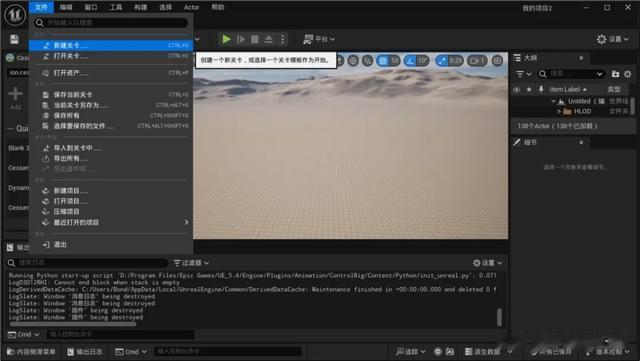Click the viewport layout grid icon
The width and height of the screenshot is (640, 361).
[x=497, y=61]
